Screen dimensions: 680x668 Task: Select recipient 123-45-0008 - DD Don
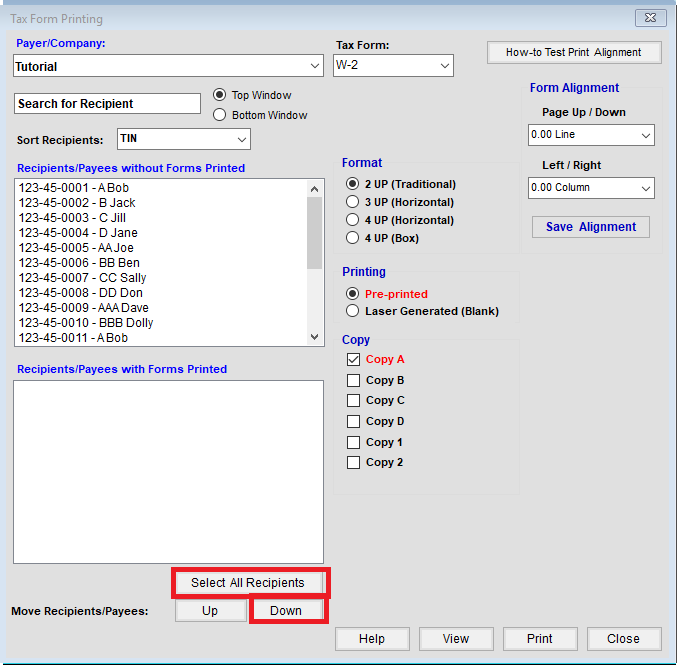[160, 293]
